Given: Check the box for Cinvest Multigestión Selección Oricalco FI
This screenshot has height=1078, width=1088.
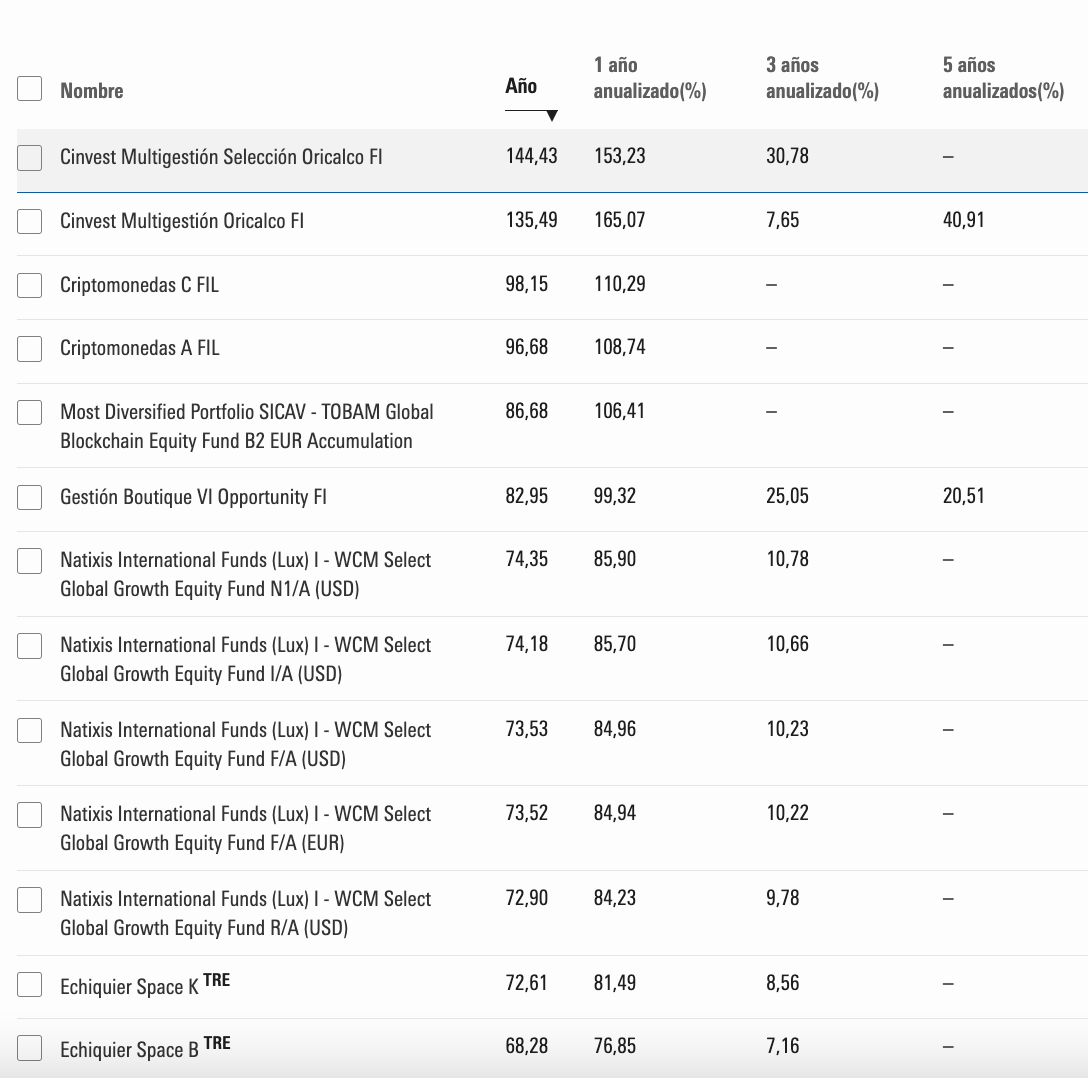Looking at the screenshot, I should [x=29, y=157].
